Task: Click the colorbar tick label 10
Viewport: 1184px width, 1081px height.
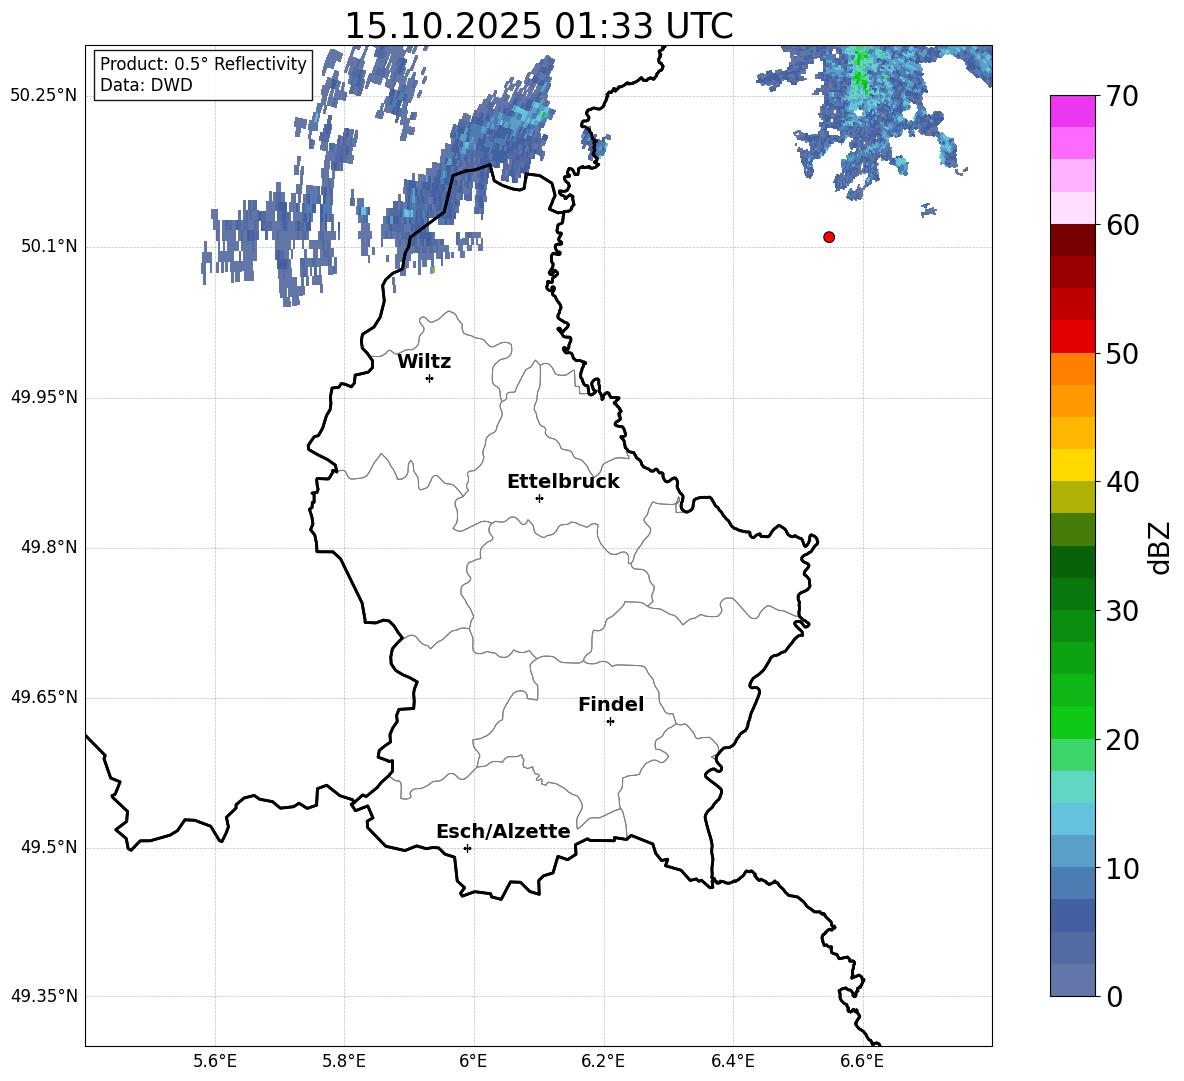Action: pos(1122,868)
